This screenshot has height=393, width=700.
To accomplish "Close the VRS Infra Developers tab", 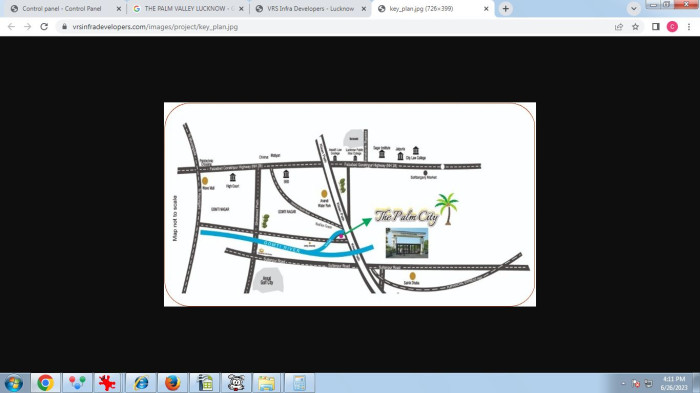I will point(364,8).
